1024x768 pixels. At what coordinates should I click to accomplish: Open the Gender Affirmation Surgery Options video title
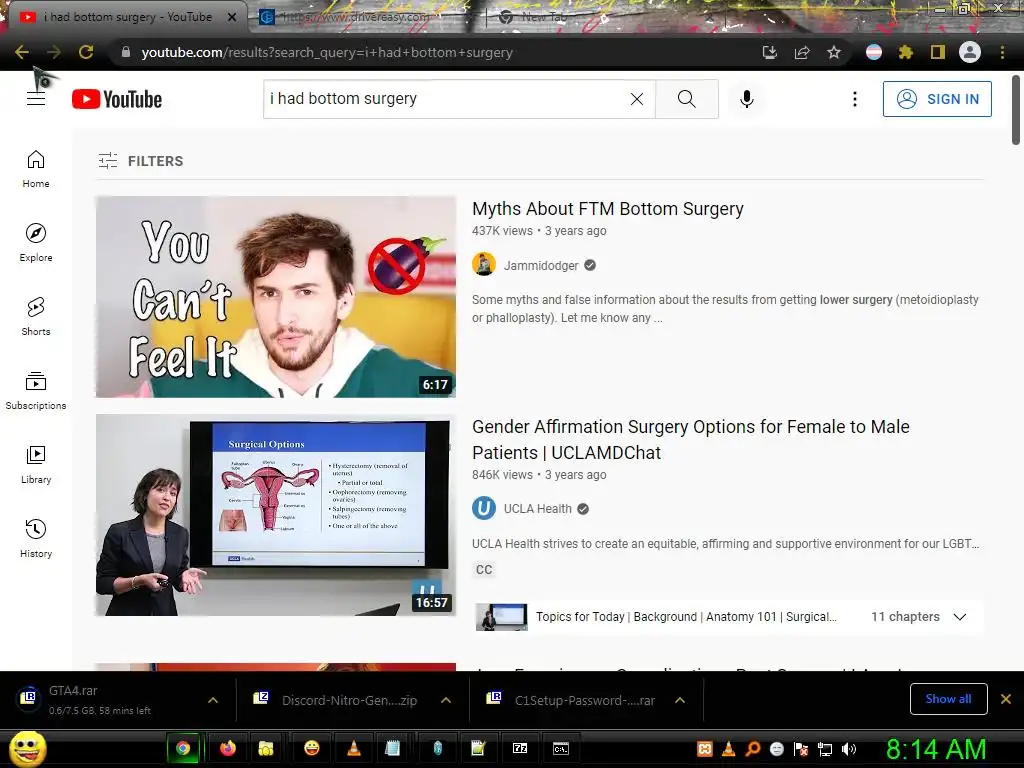tap(690, 440)
